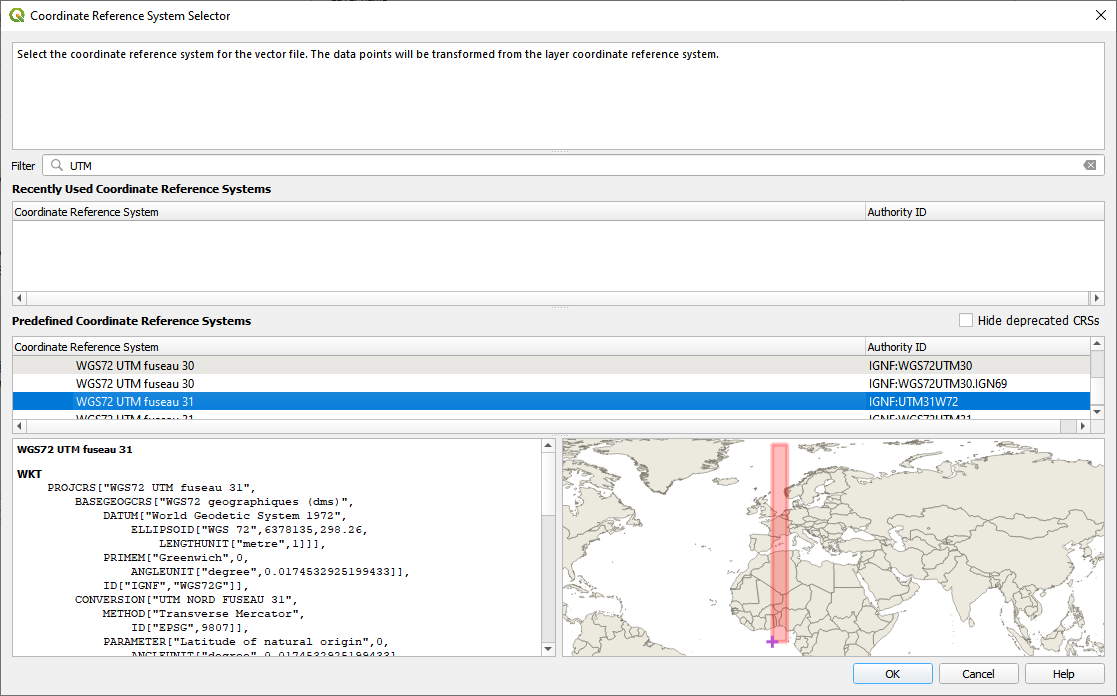The image size is (1117, 696).
Task: Click the Recently Used Coordinate Reference Systems heading
Action: tap(142, 189)
